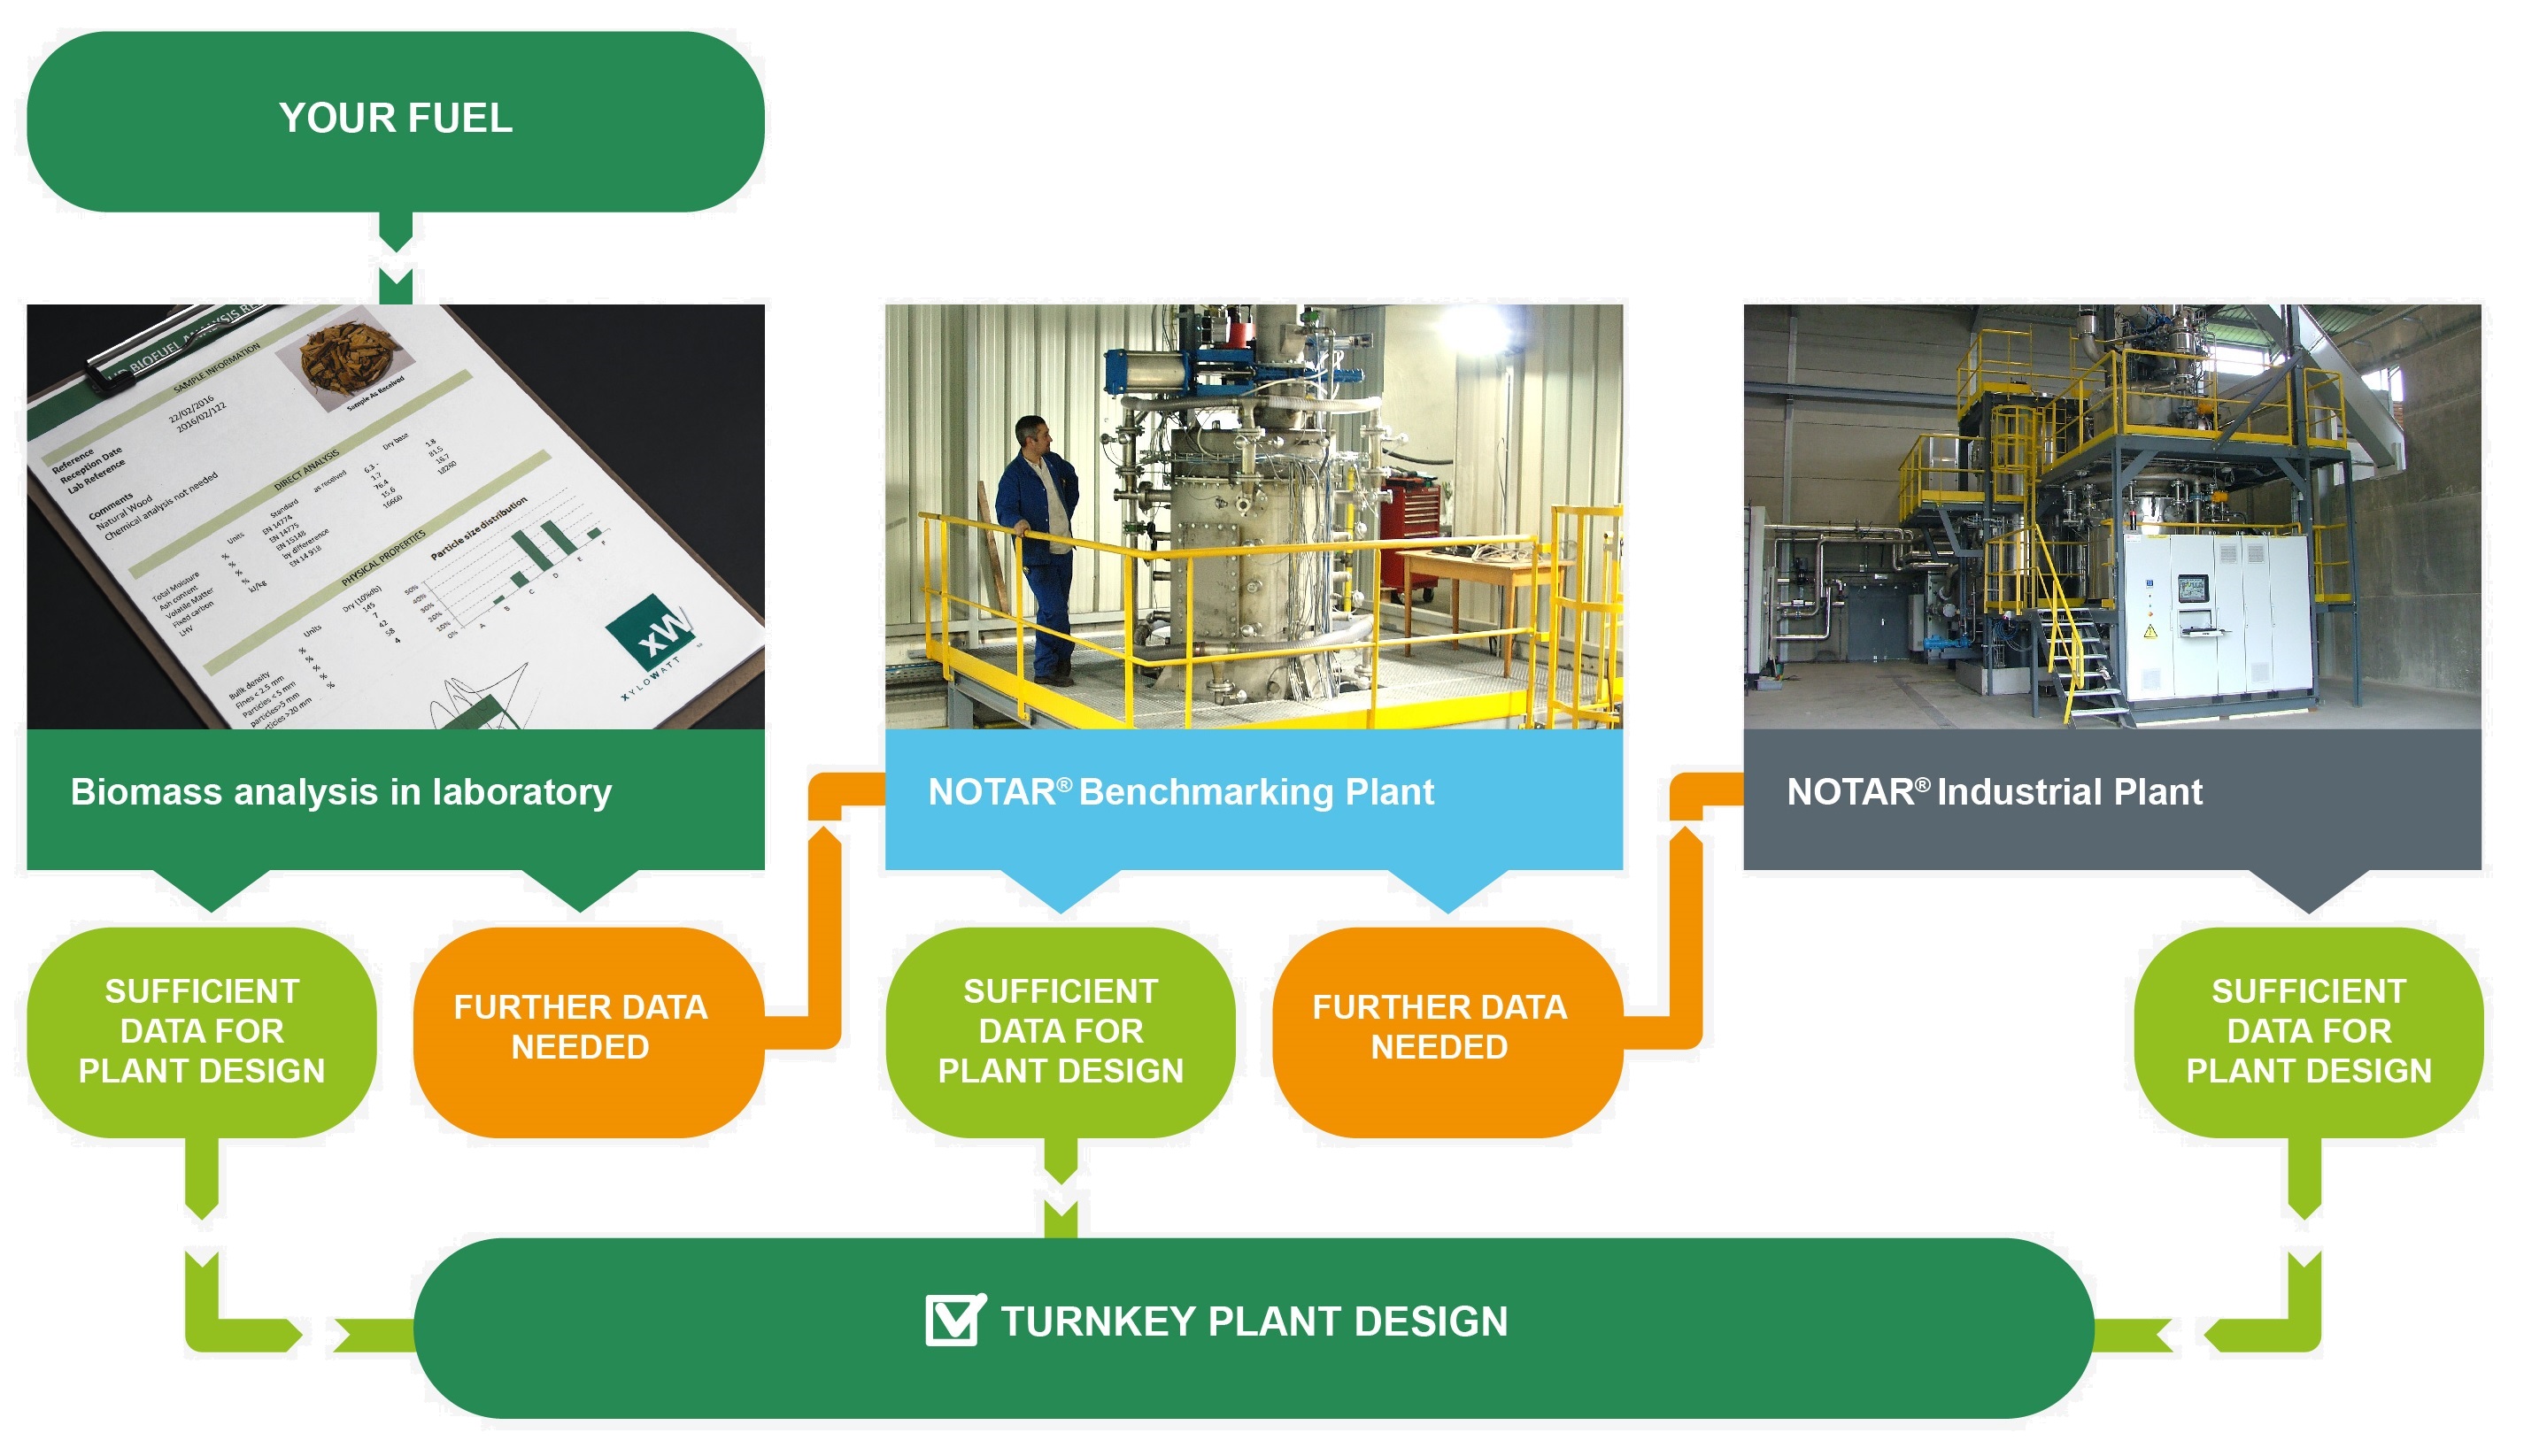Image resolution: width=2547 pixels, height=1456 pixels.
Task: Click the Sufficient Data box under Benchmarking Plant
Action: (1061, 1033)
